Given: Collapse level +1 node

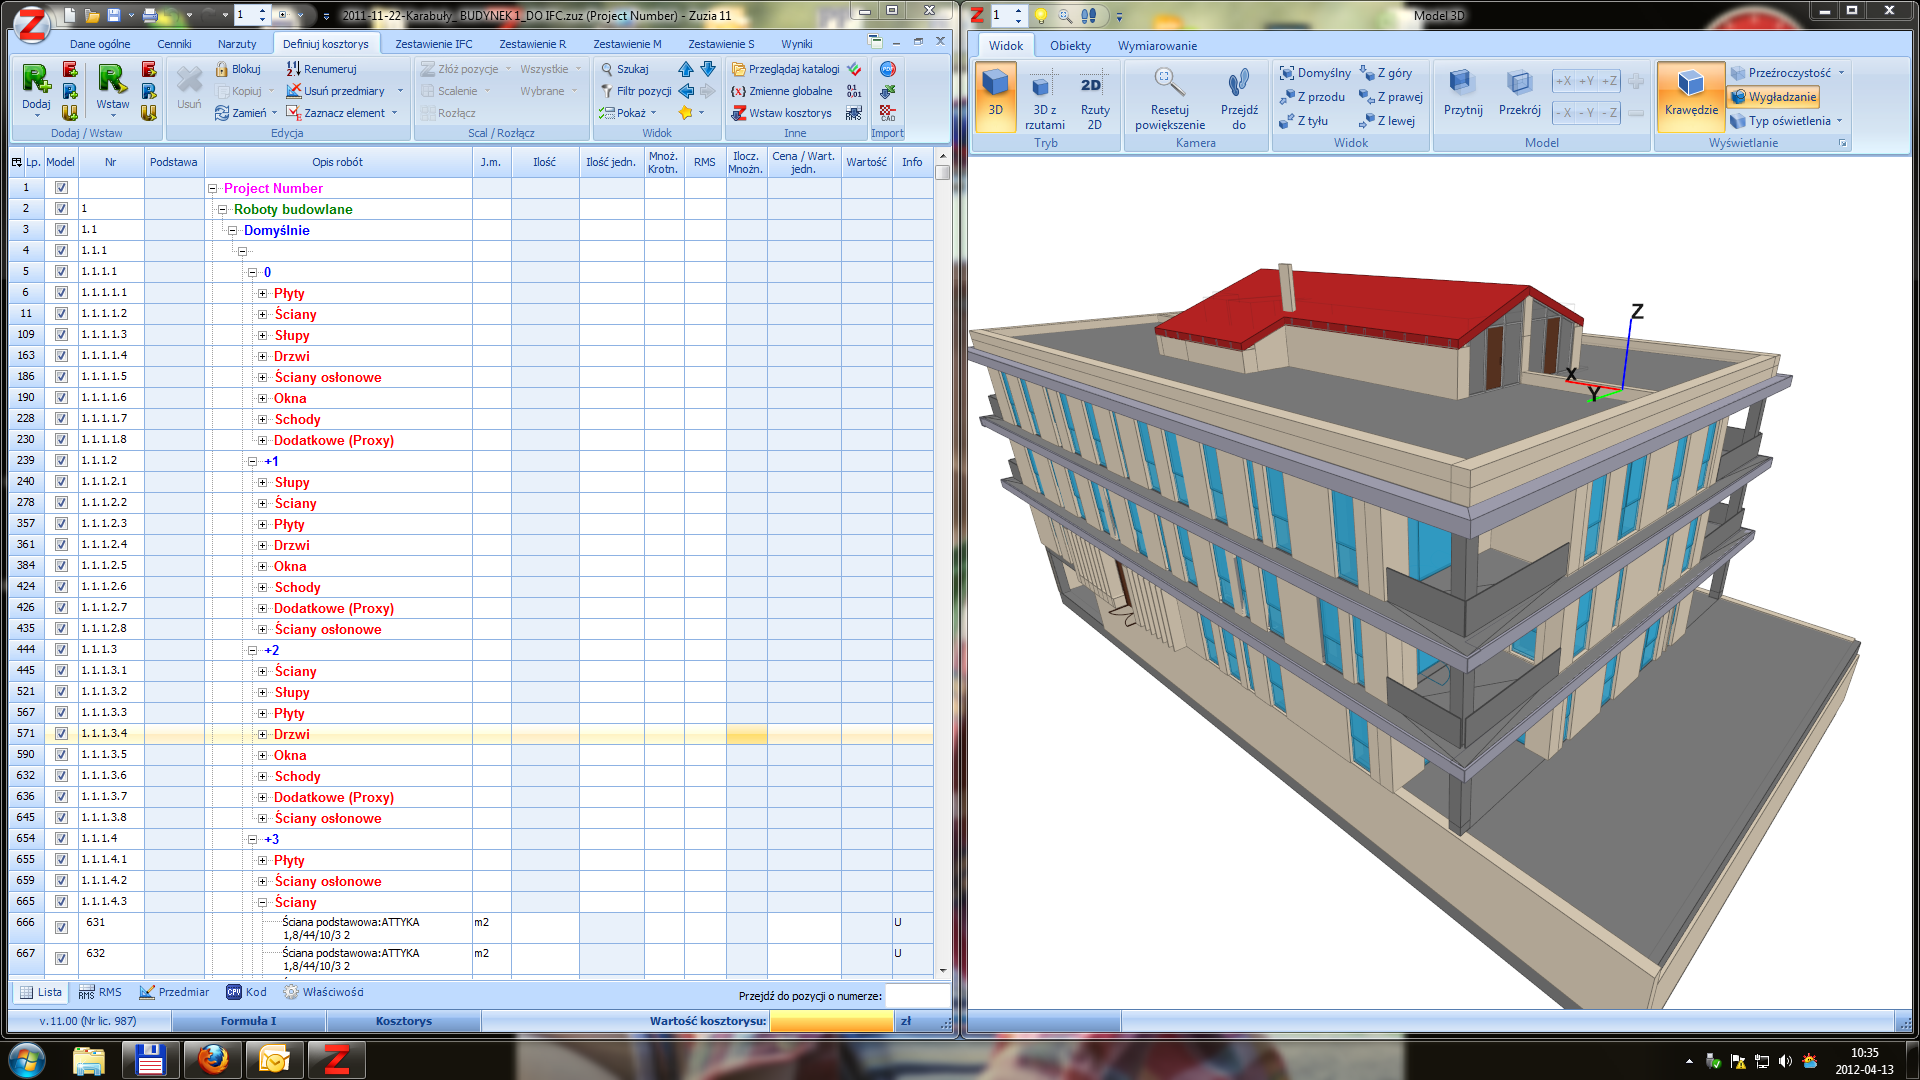Looking at the screenshot, I should tap(252, 462).
